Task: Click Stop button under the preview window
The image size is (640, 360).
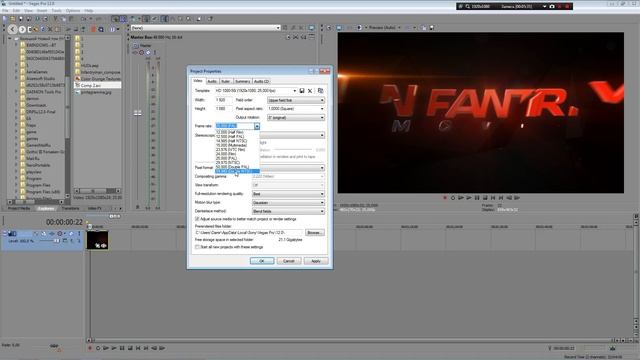Action: click(485, 198)
